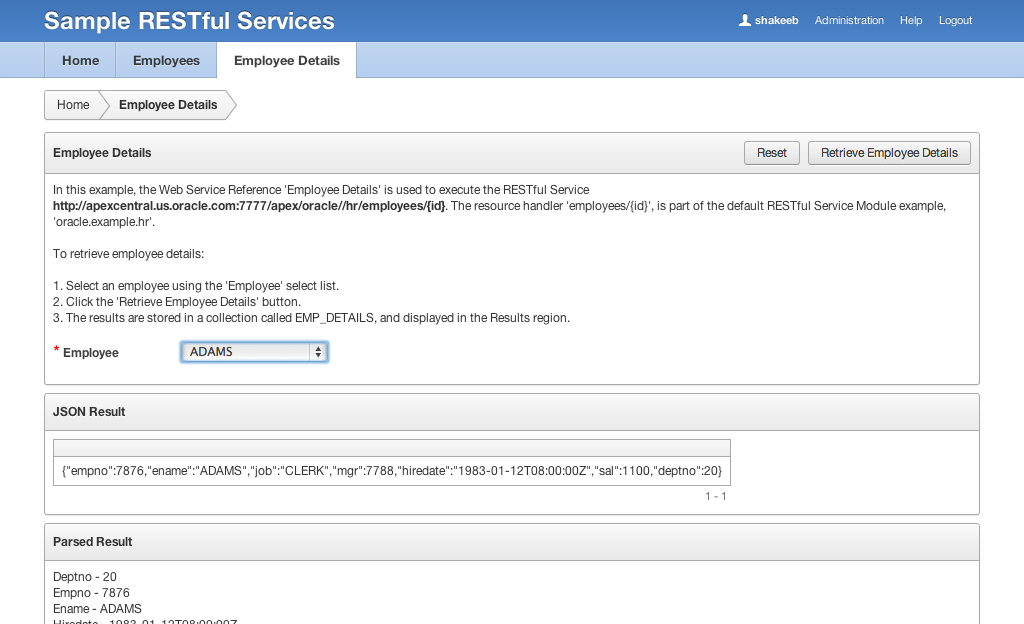Click the blank JSON result table header
Image resolution: width=1024 pixels, height=624 pixels.
(391, 448)
